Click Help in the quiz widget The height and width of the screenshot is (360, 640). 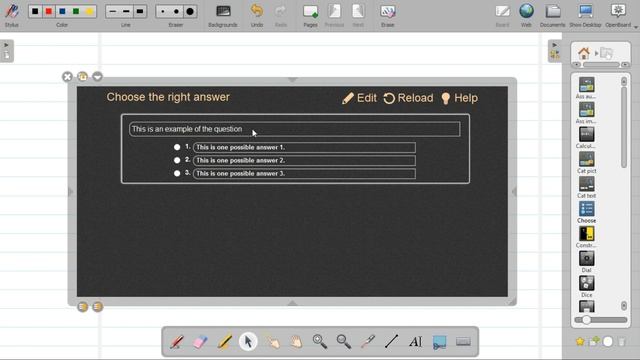[460, 98]
